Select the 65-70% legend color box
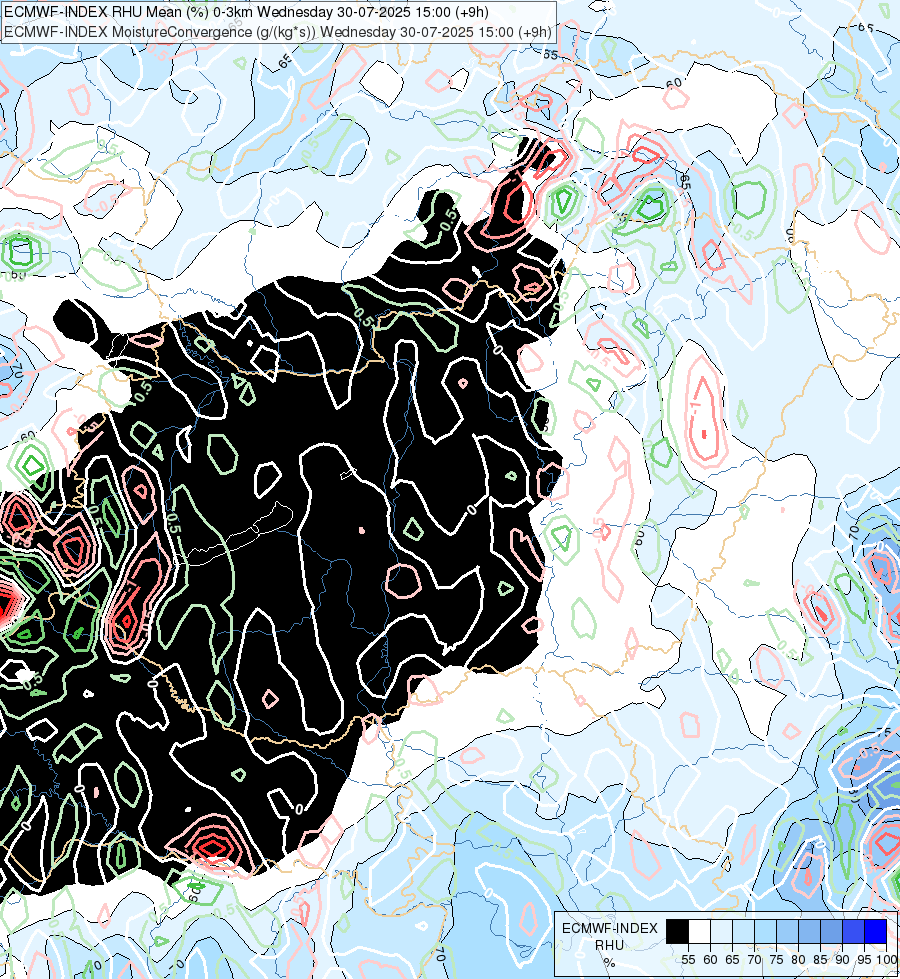Screen dimensions: 900x979 [x=743, y=932]
